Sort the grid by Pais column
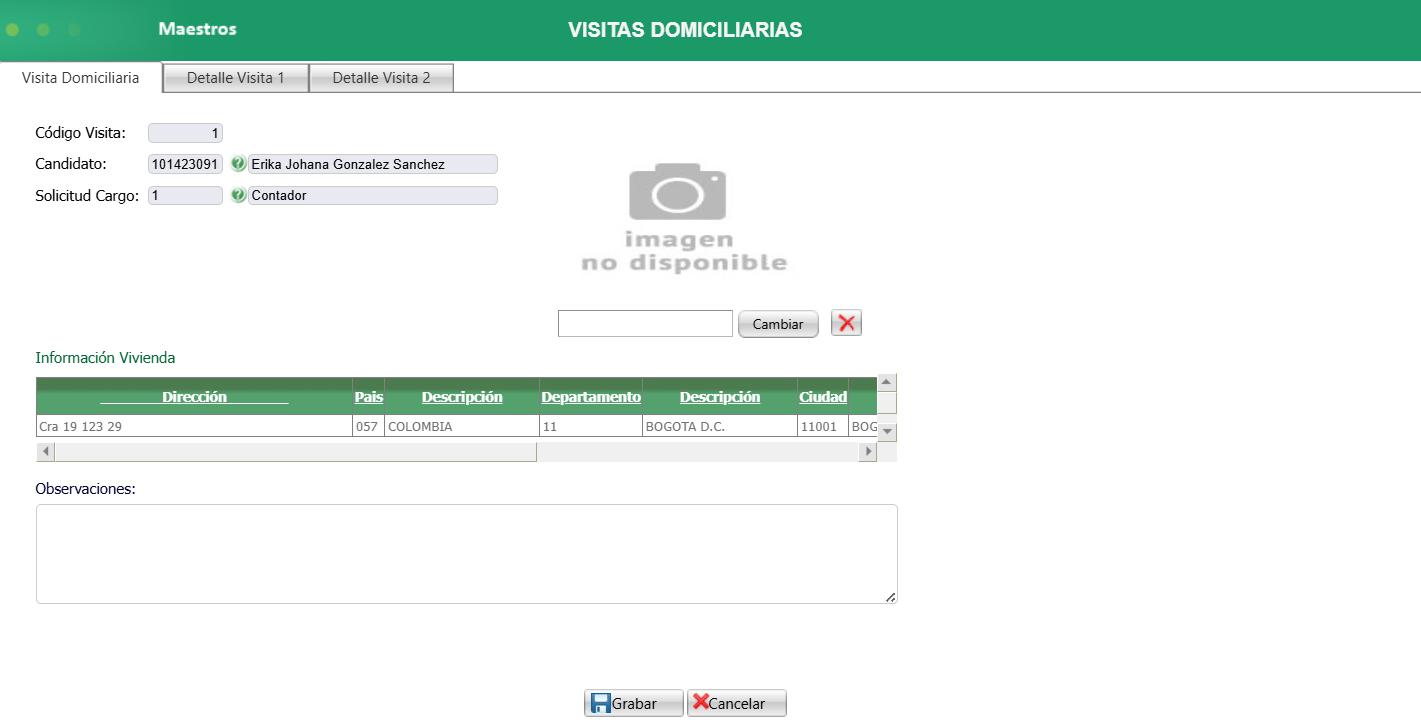 coord(368,396)
